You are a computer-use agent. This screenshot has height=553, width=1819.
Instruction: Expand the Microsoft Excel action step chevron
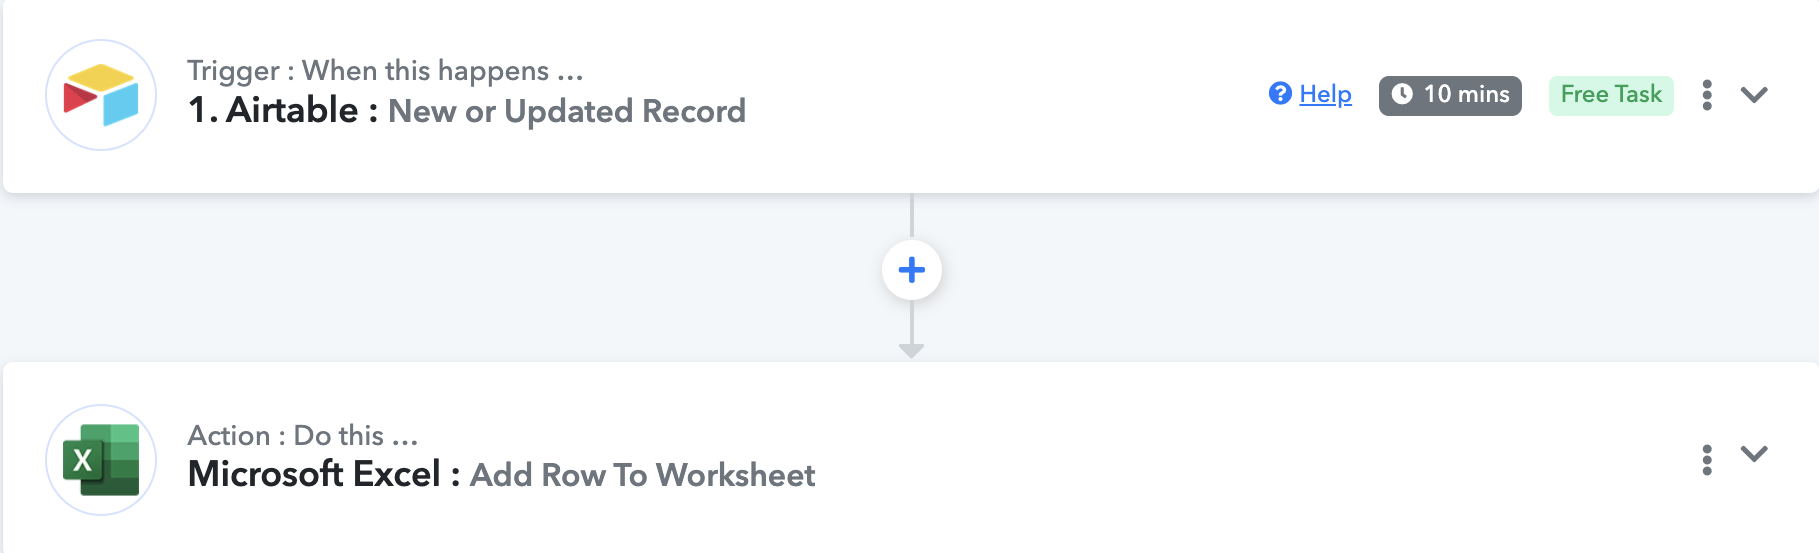[1754, 454]
